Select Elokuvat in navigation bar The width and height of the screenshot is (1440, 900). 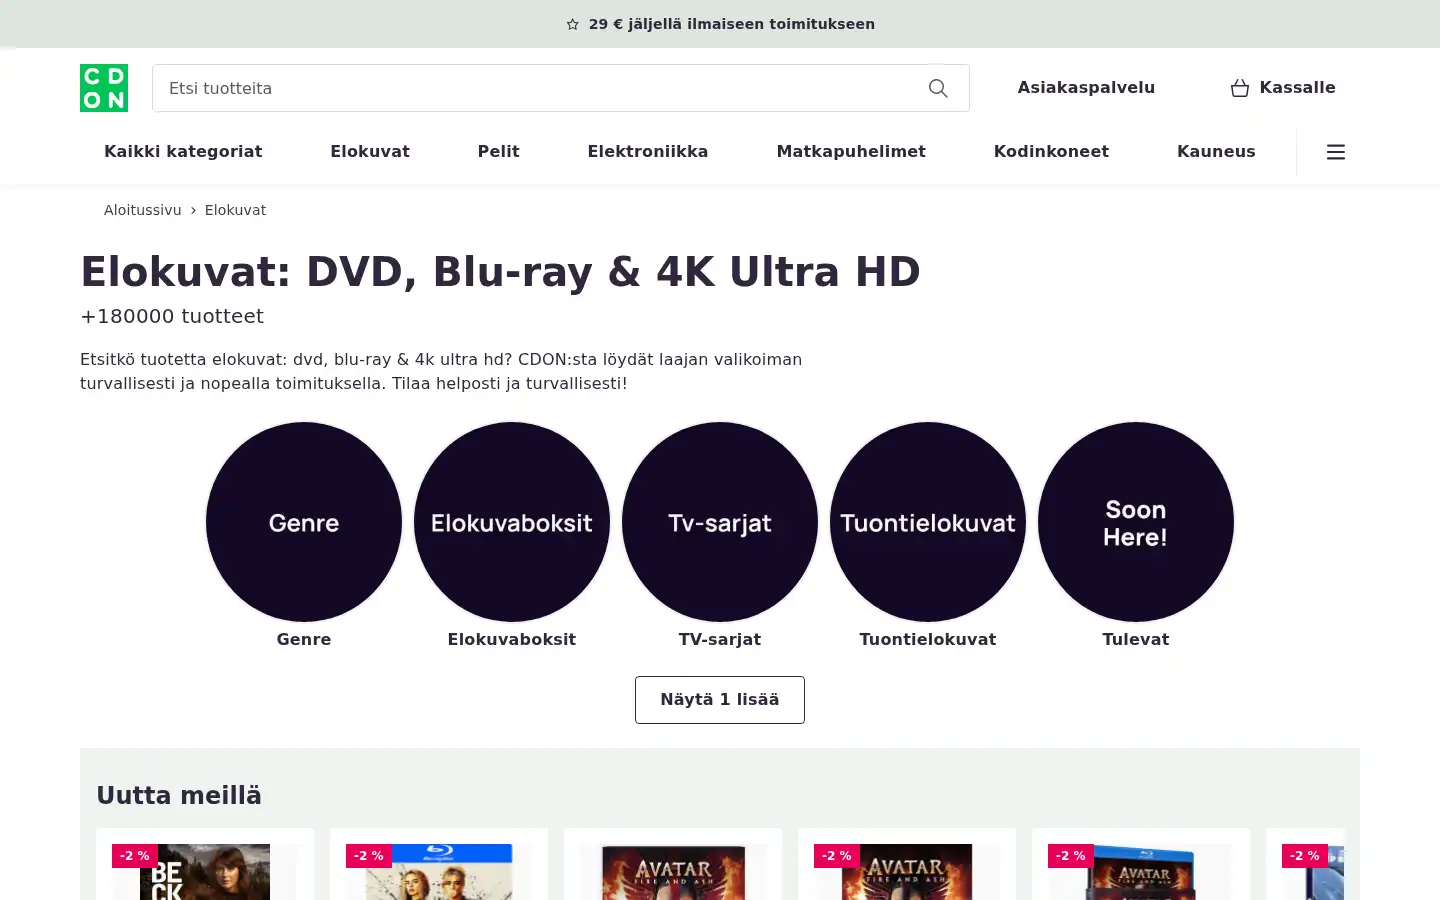pos(370,152)
